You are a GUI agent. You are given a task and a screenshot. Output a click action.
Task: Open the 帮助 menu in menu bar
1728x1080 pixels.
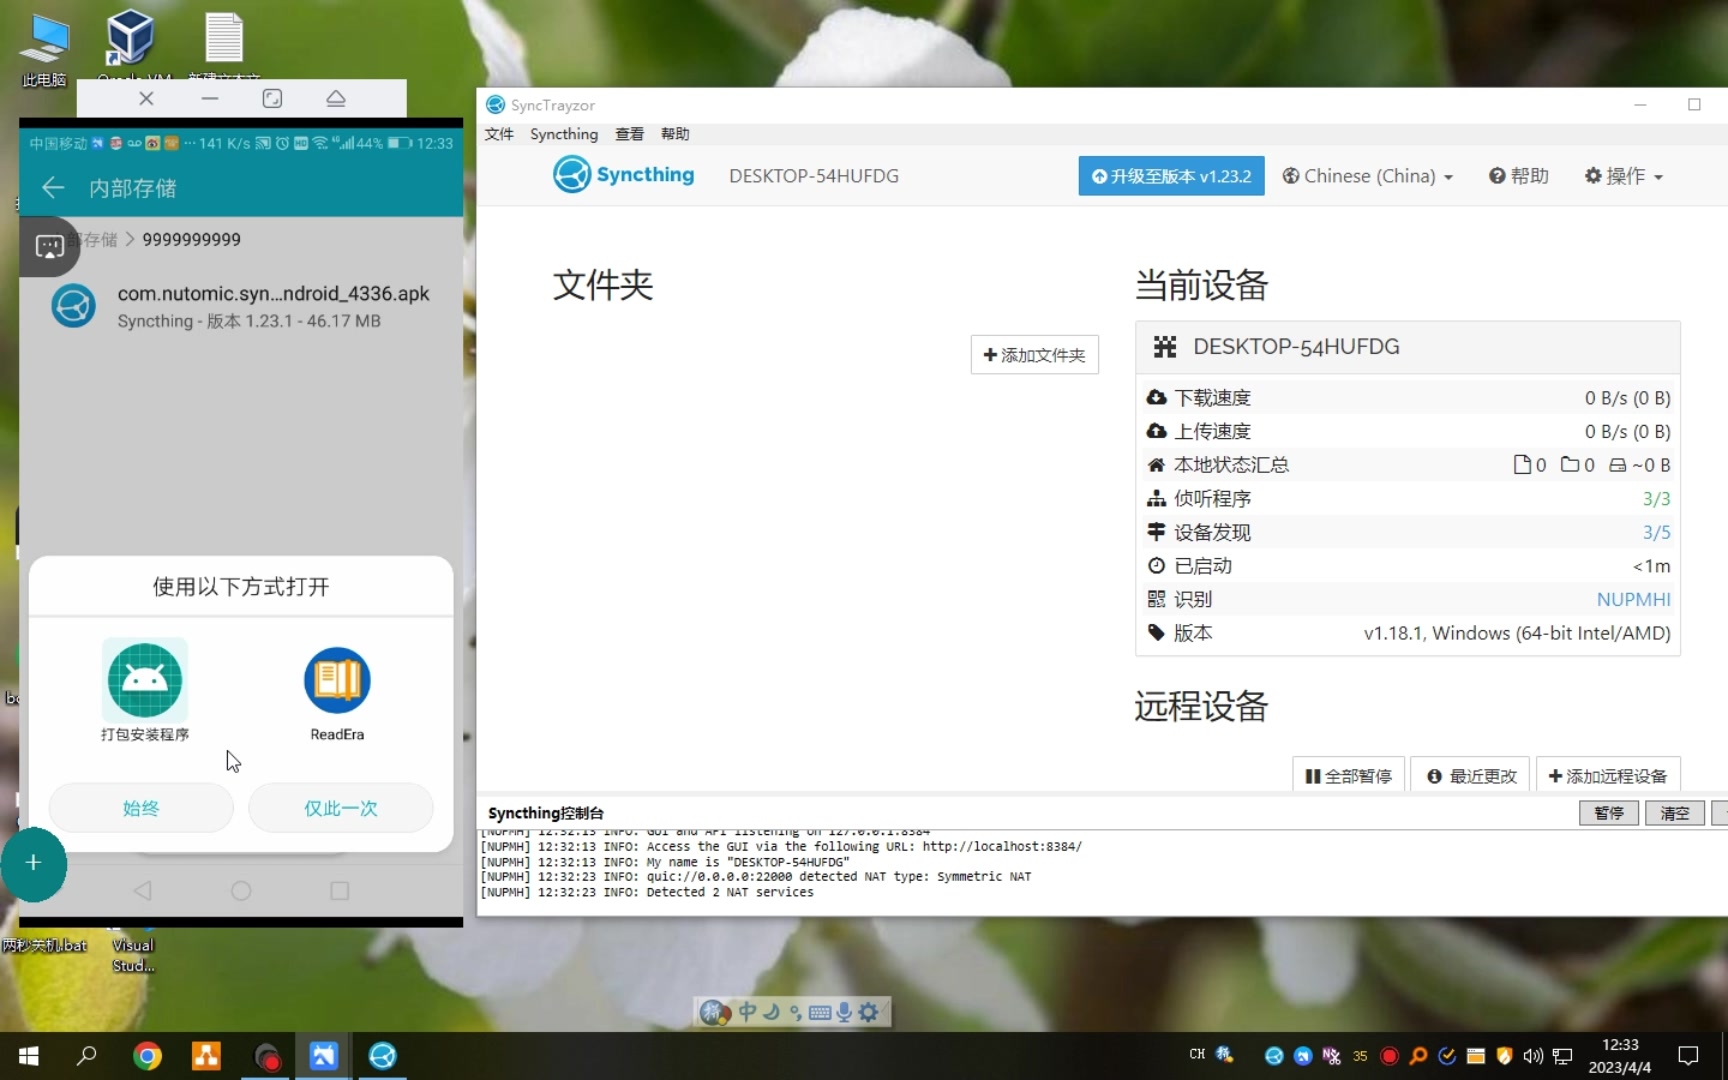click(x=675, y=134)
